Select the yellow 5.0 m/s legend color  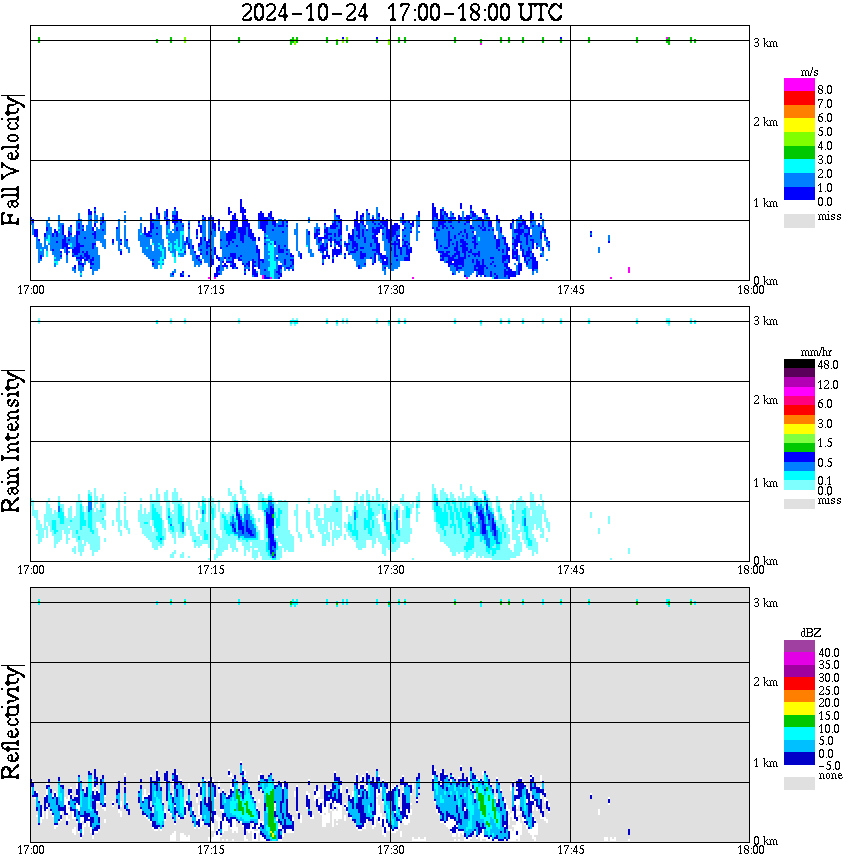[x=799, y=126]
